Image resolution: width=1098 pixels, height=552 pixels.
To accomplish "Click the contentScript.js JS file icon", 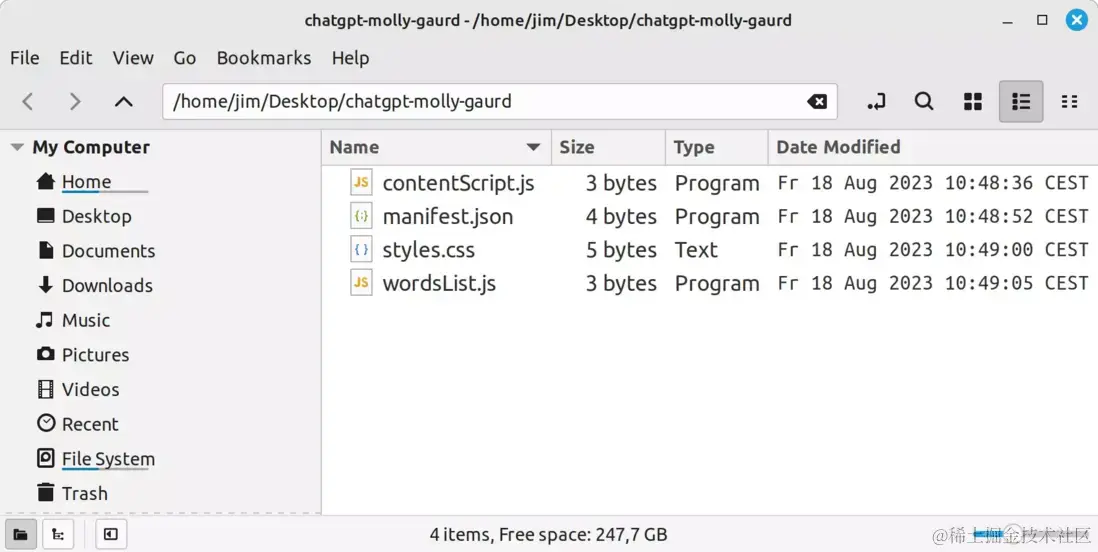I will [x=361, y=183].
